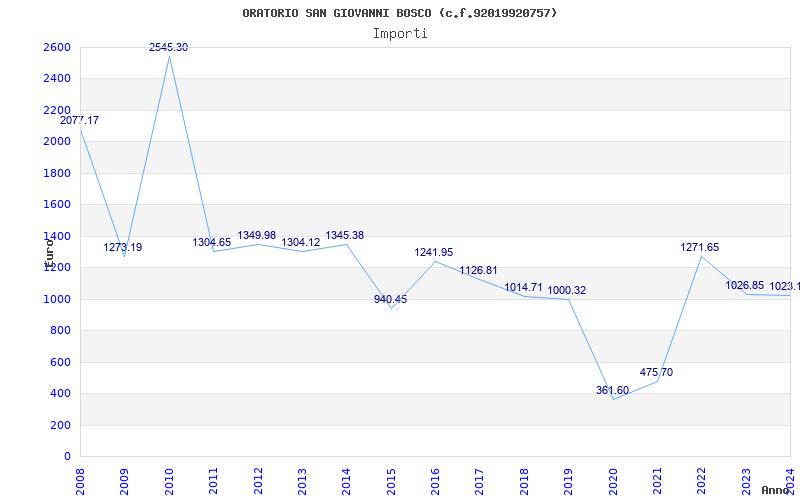Click the 2019 x-axis year label
This screenshot has height=500, width=800.
[x=568, y=481]
